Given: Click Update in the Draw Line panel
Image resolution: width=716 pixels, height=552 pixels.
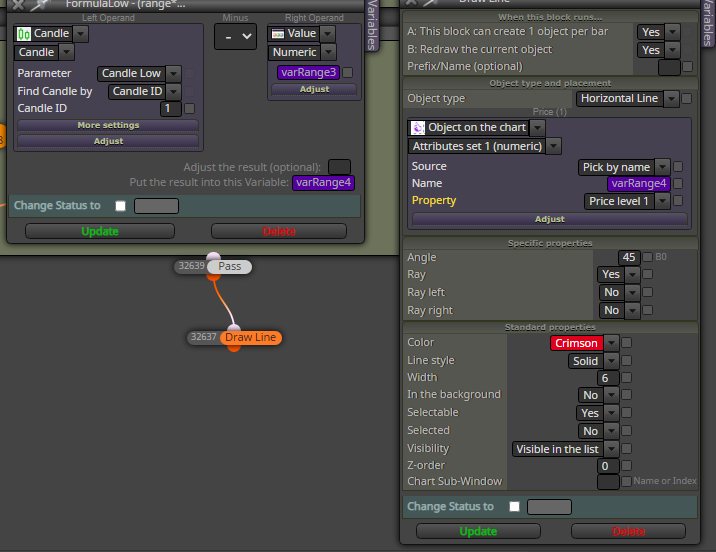Looking at the screenshot, I should tap(478, 531).
